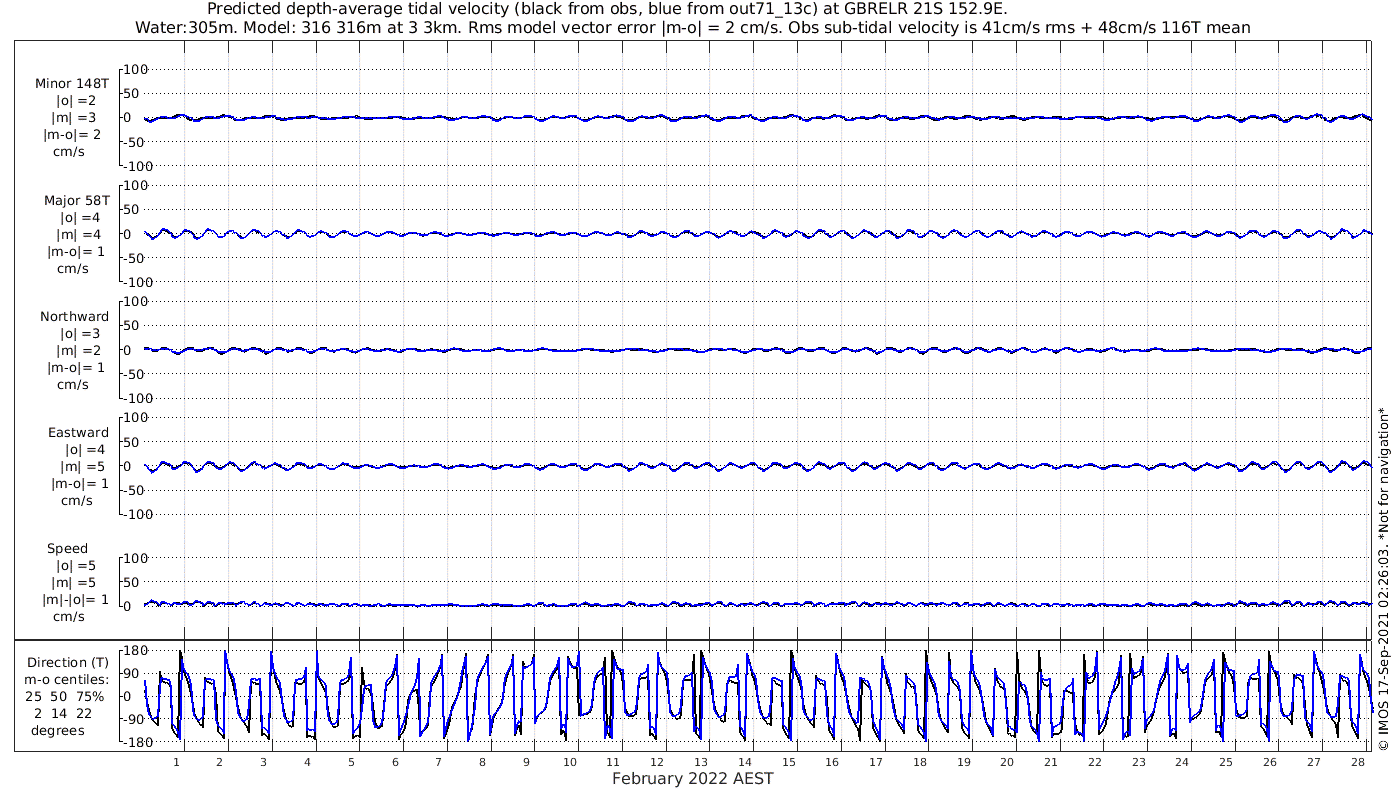This screenshot has height=800, width=1400.
Task: Click '|m| =2' under Northward
Action: [x=78, y=350]
